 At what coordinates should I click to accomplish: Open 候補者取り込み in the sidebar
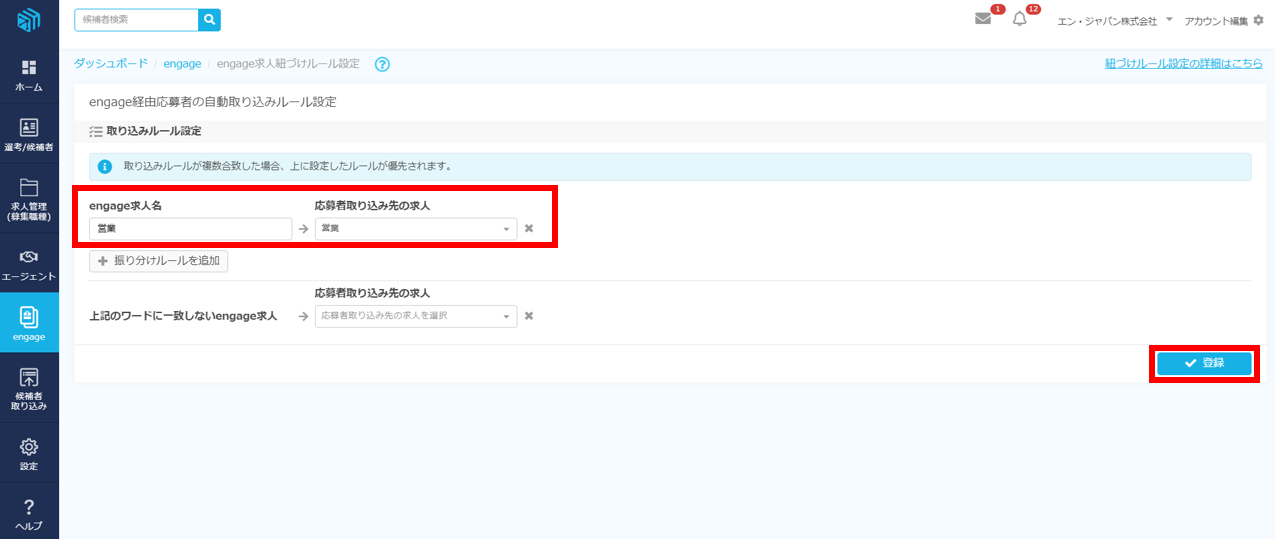coord(29,389)
